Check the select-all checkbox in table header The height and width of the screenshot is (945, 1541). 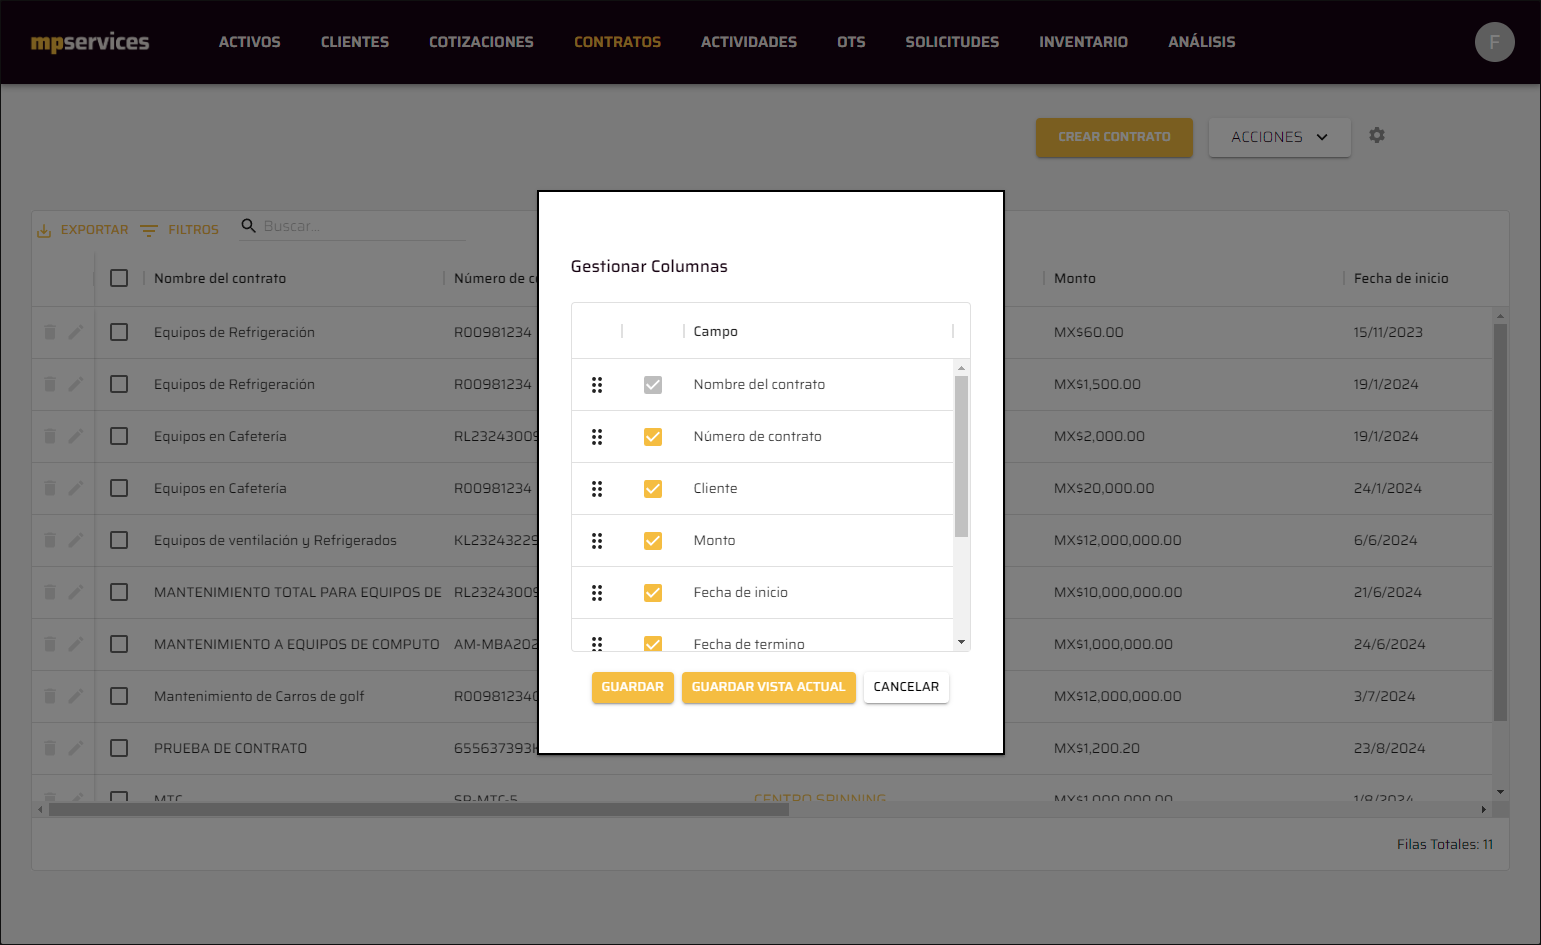point(119,278)
